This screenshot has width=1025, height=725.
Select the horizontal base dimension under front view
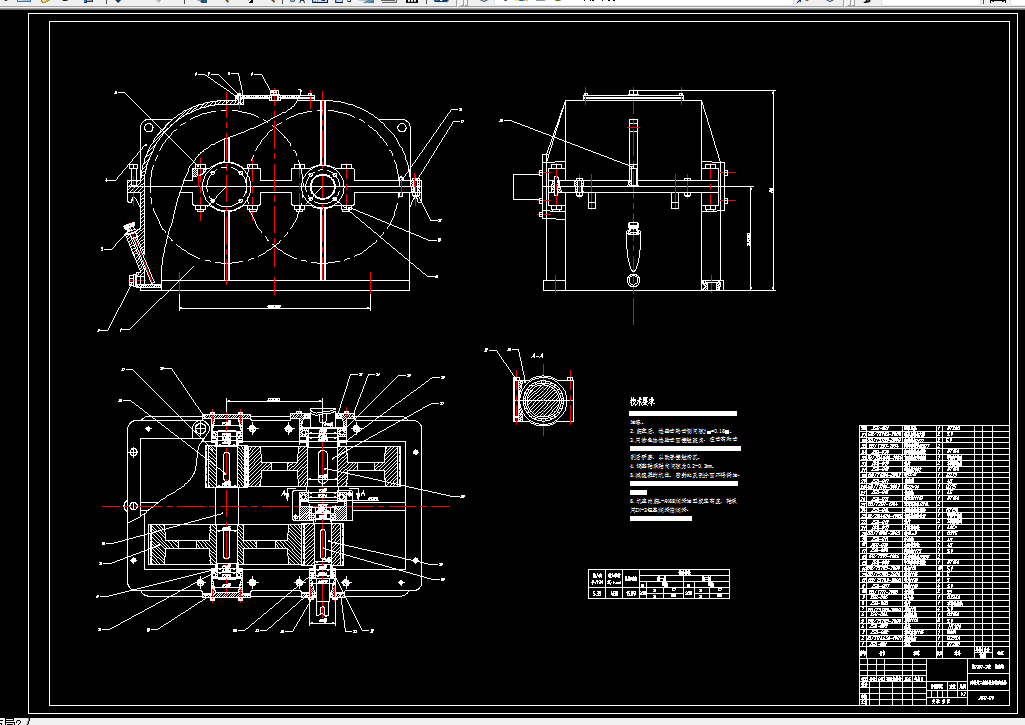275,305
